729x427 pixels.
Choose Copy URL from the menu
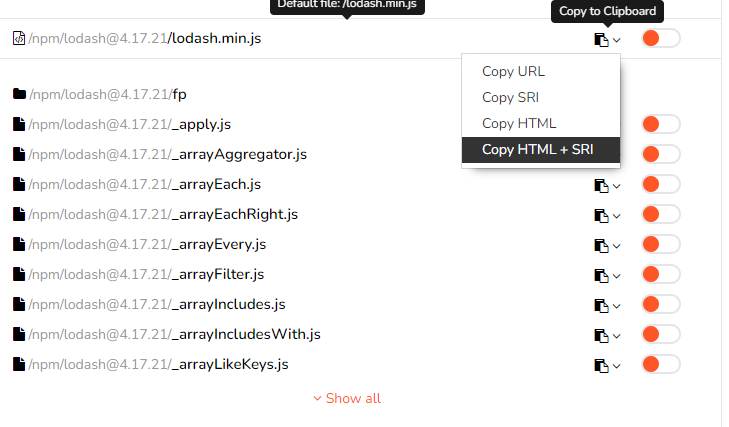pos(541,71)
